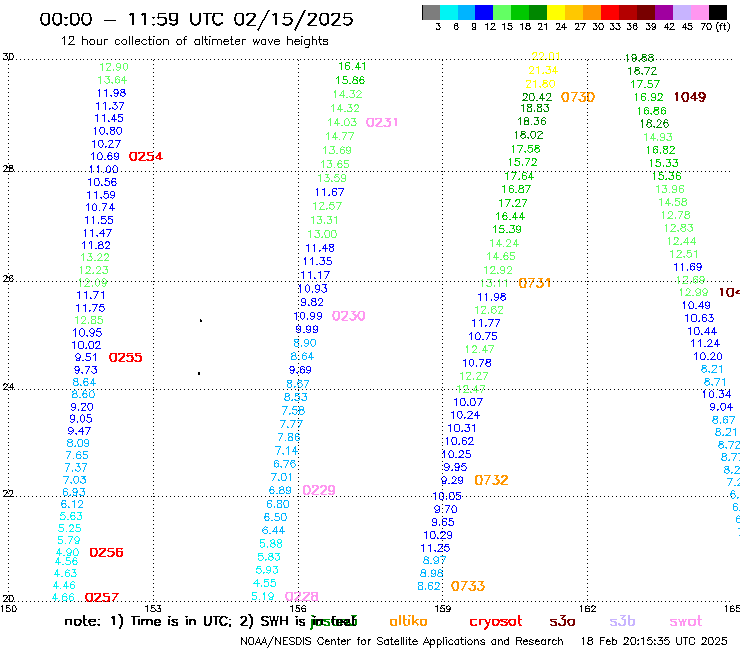Click the wave height value 11.25
The image size is (740, 650).
tap(436, 548)
